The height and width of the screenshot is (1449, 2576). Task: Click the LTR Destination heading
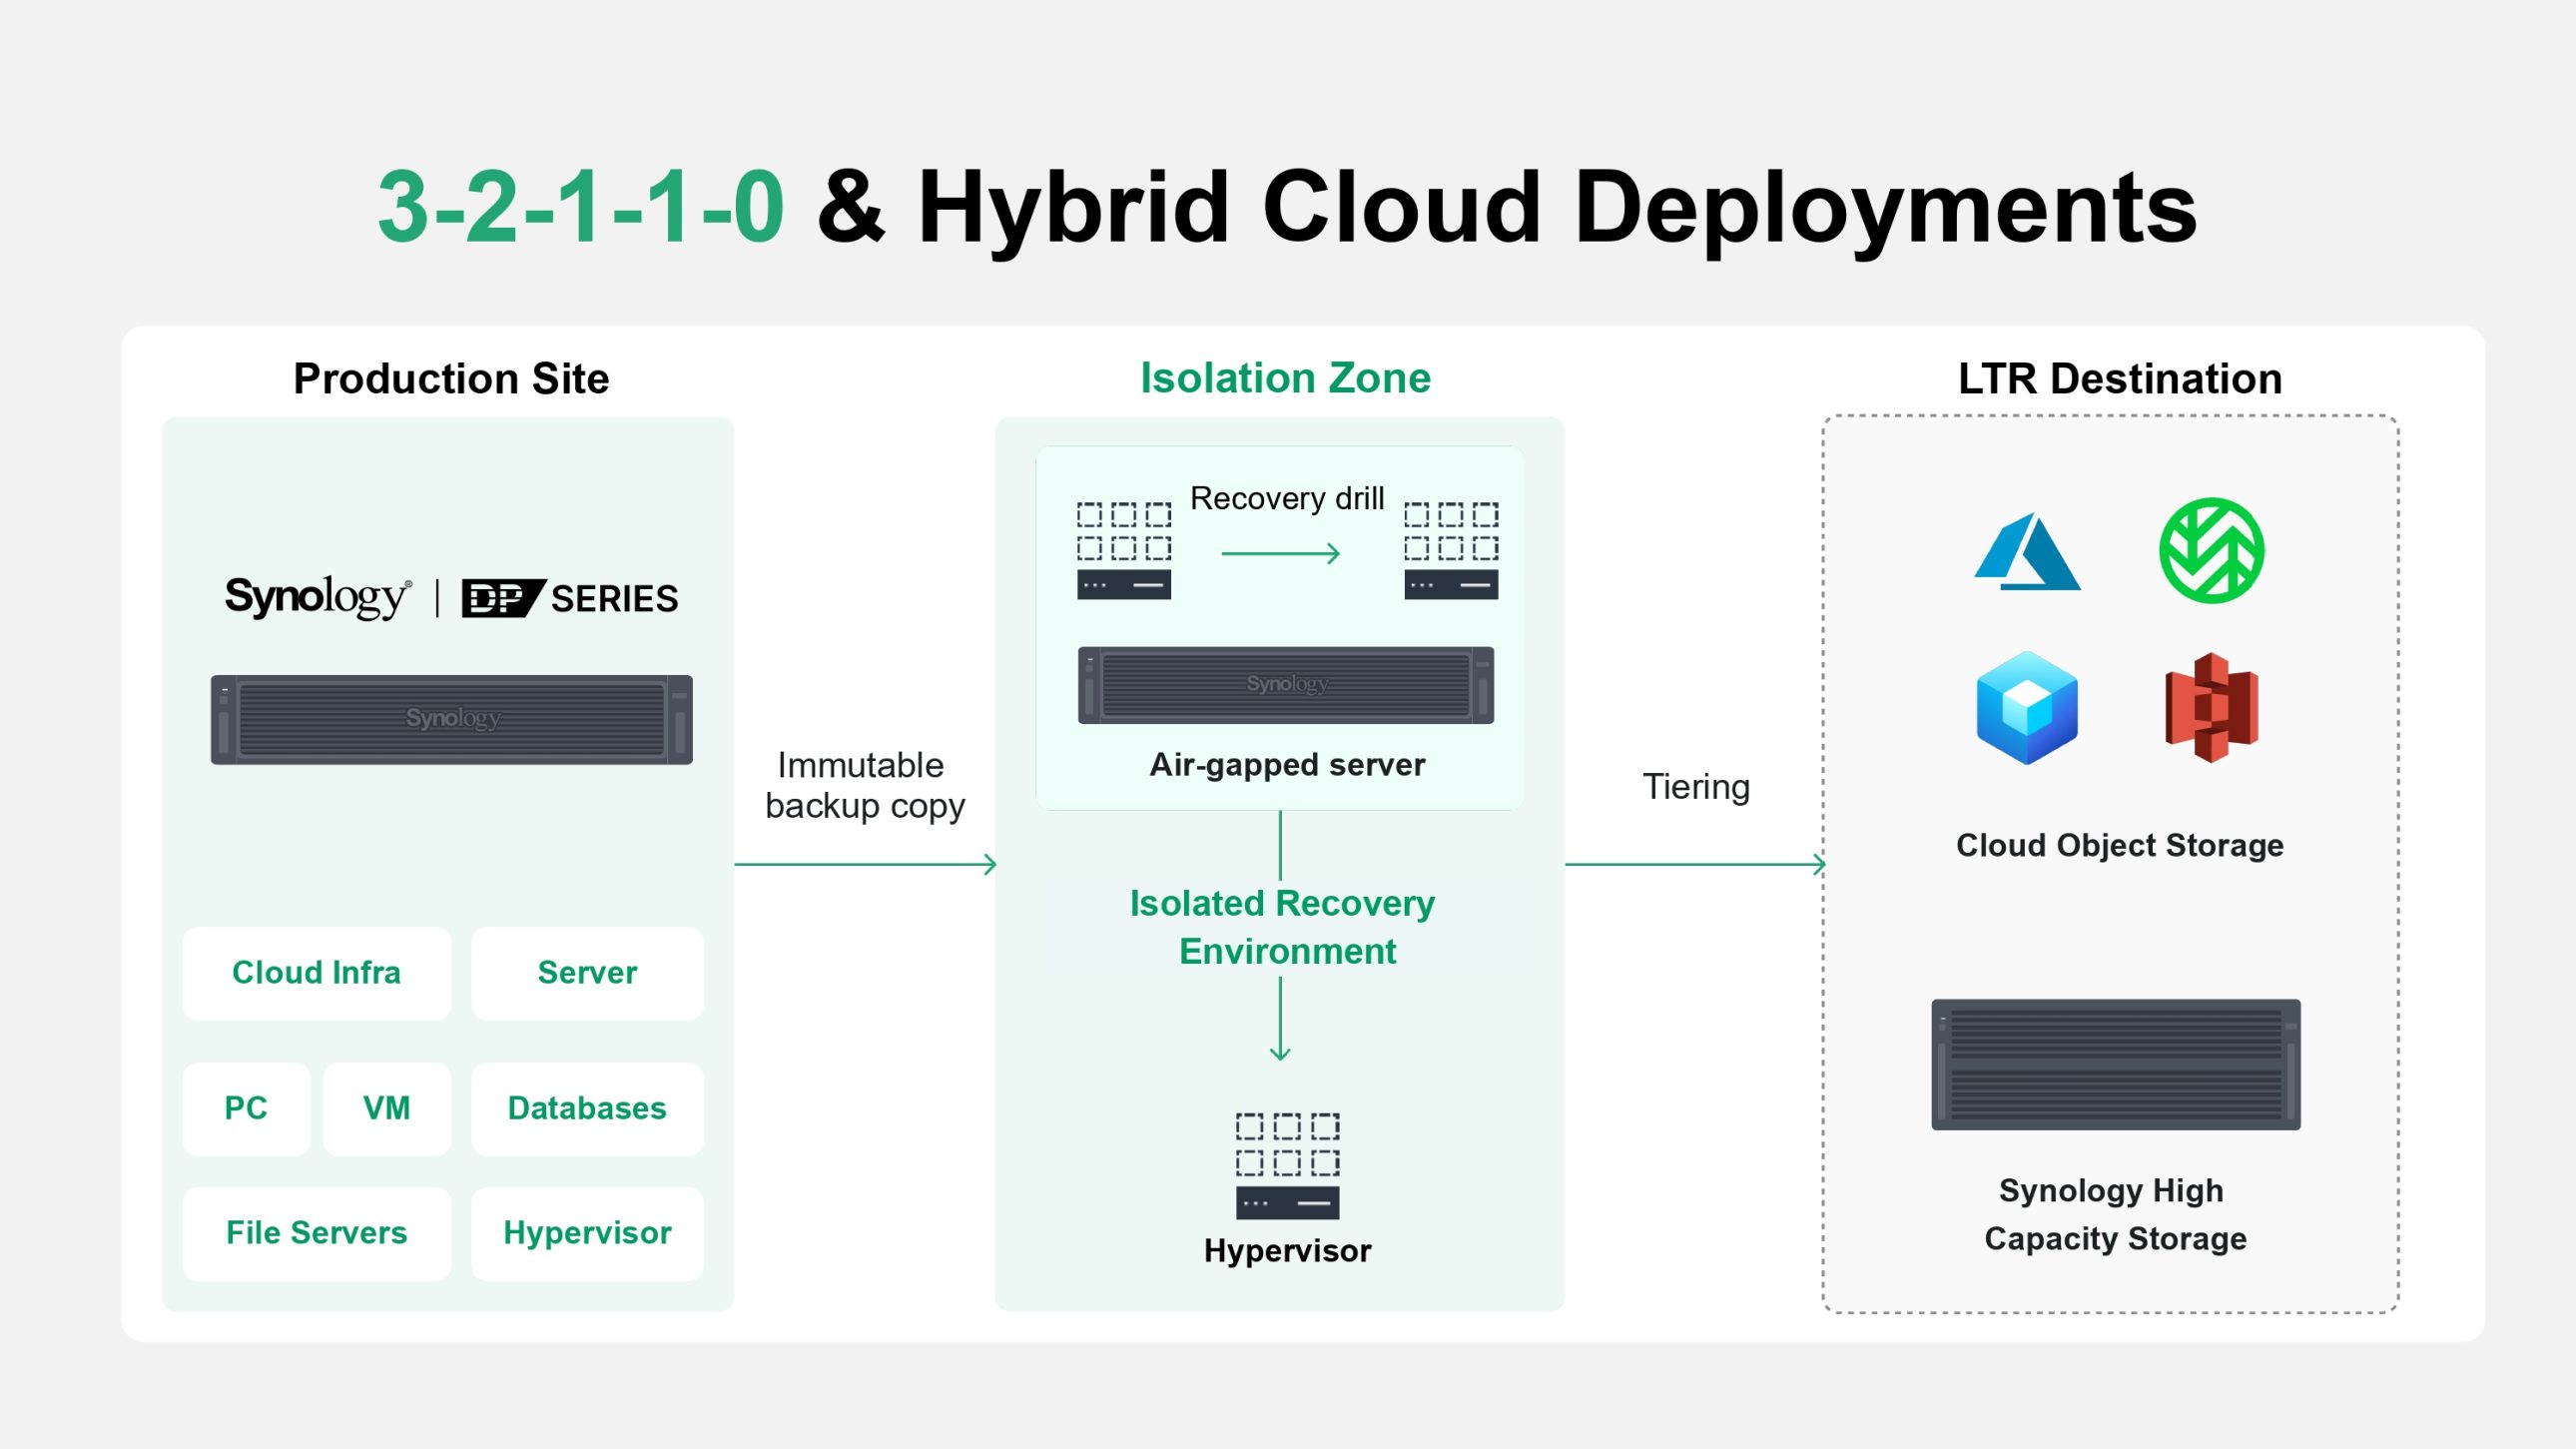[2120, 379]
